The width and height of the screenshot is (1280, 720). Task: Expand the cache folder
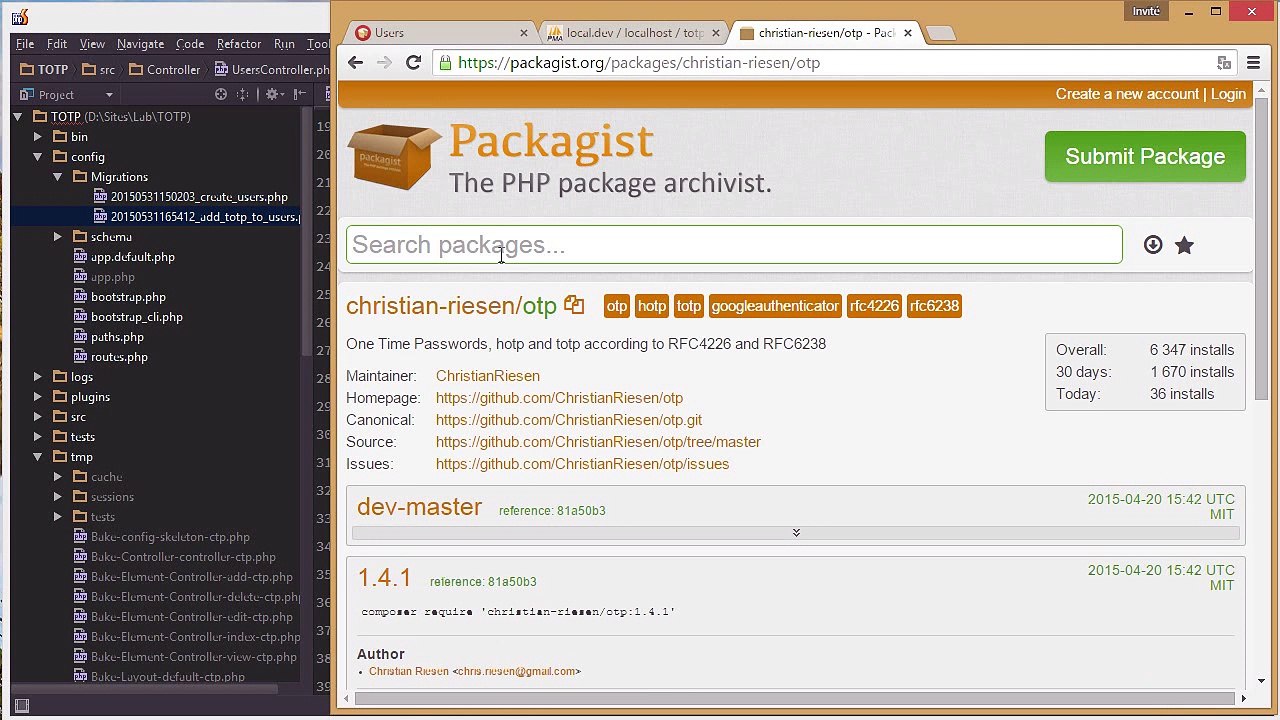[x=58, y=477]
